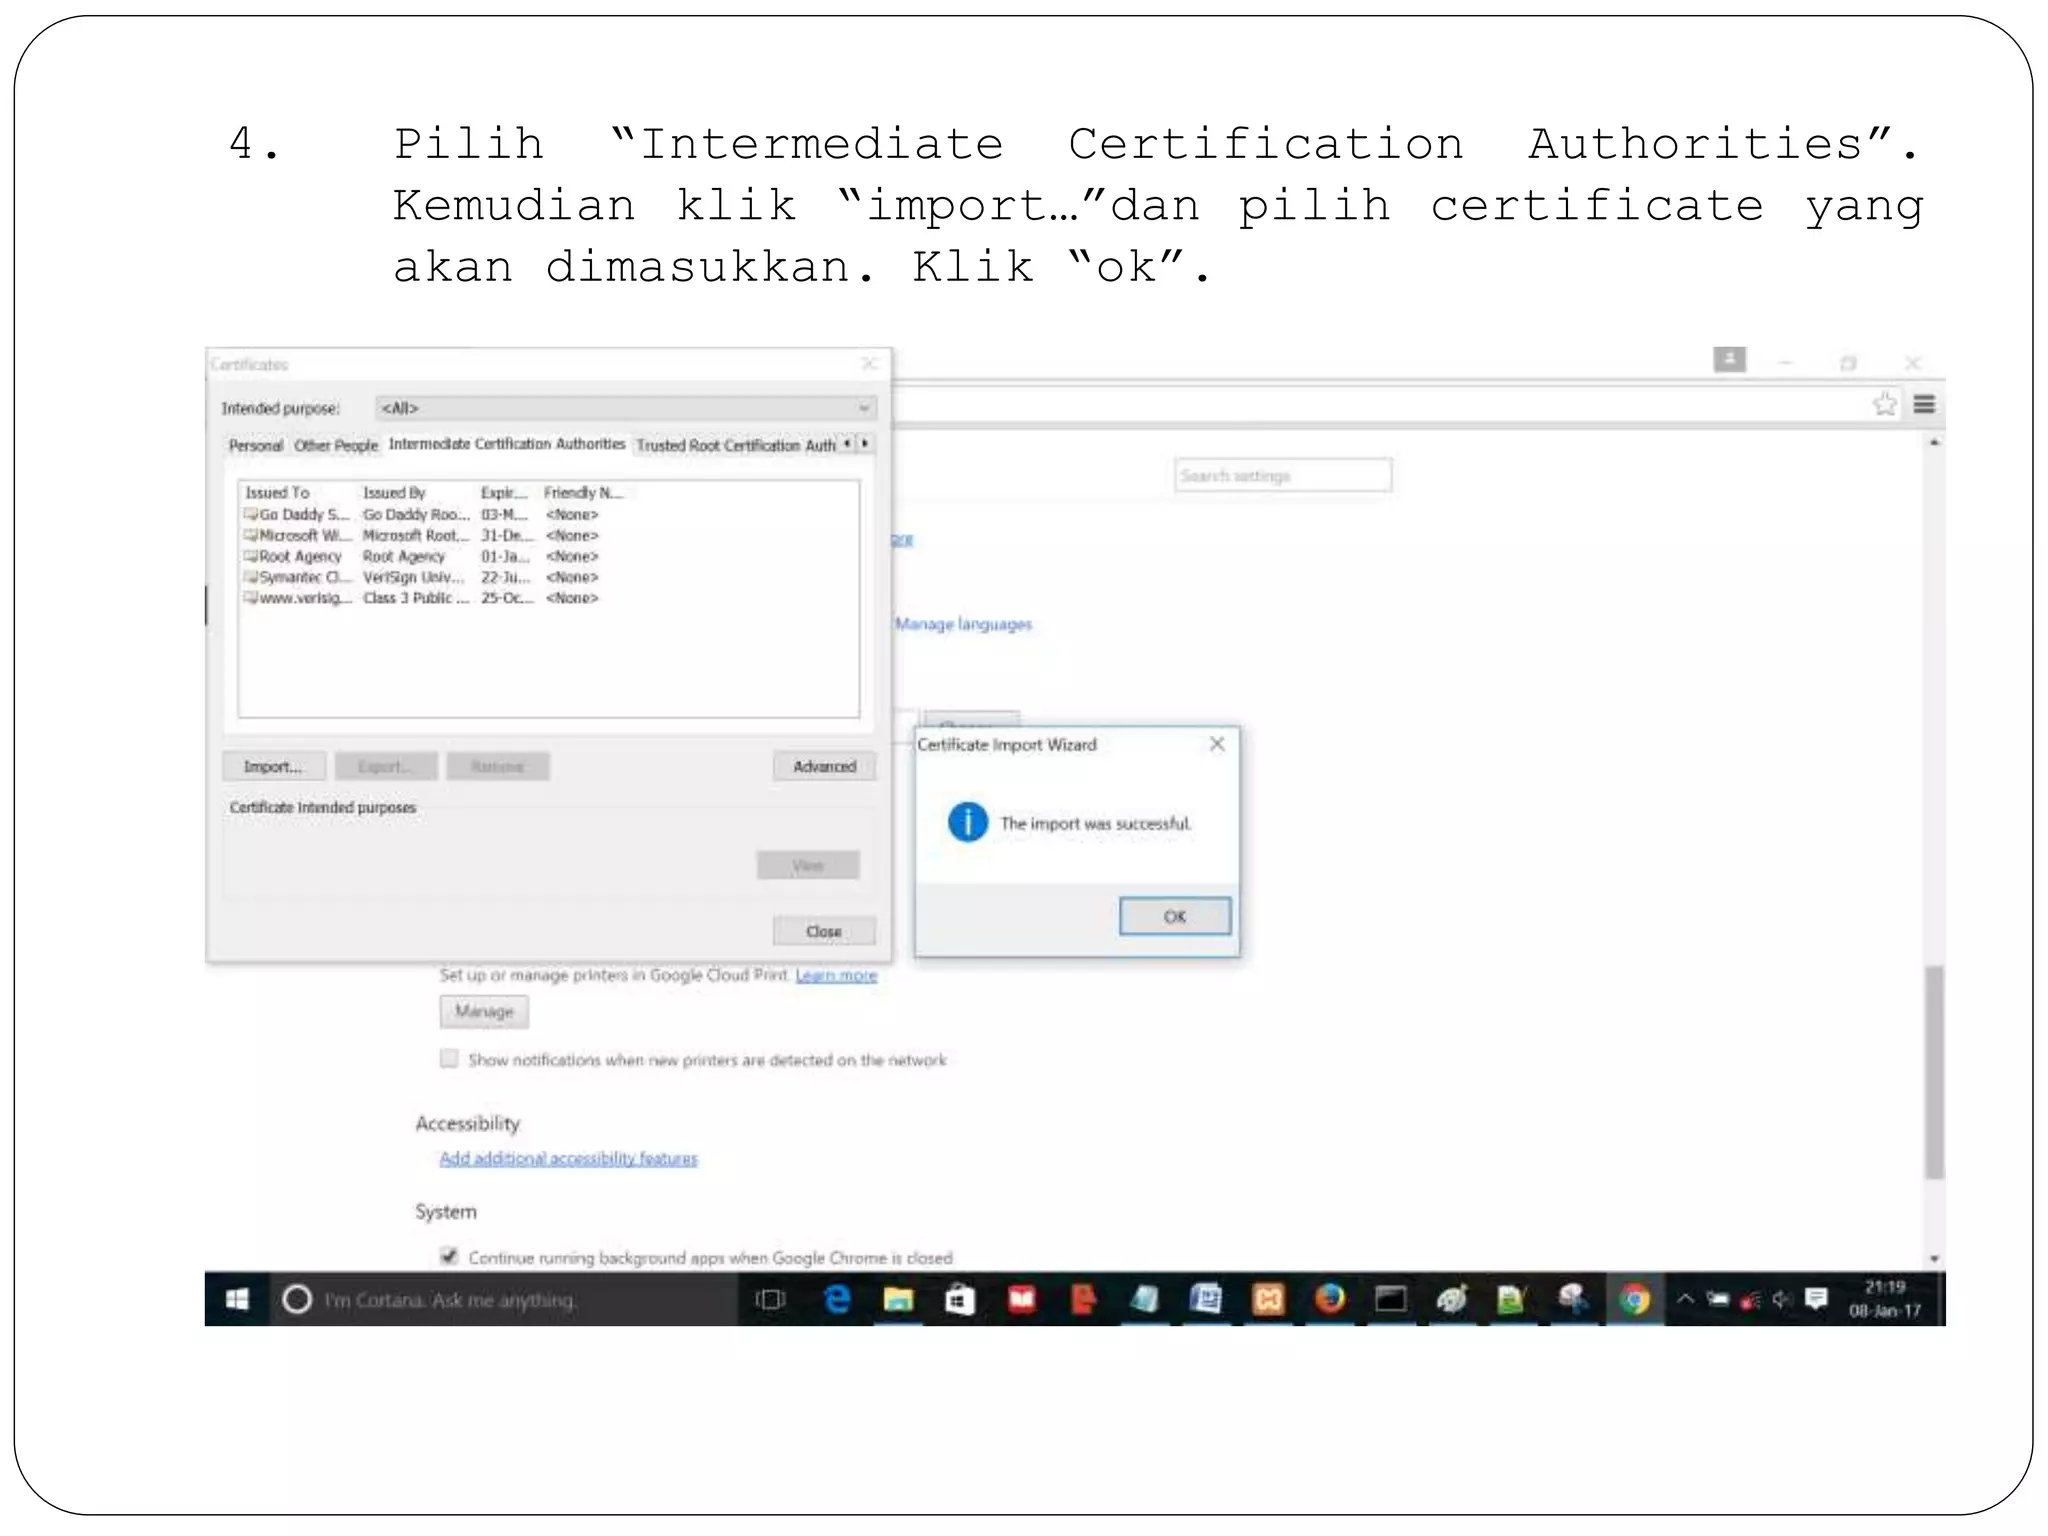Image resolution: width=2048 pixels, height=1536 pixels.
Task: Click the Import... button
Action: [274, 766]
